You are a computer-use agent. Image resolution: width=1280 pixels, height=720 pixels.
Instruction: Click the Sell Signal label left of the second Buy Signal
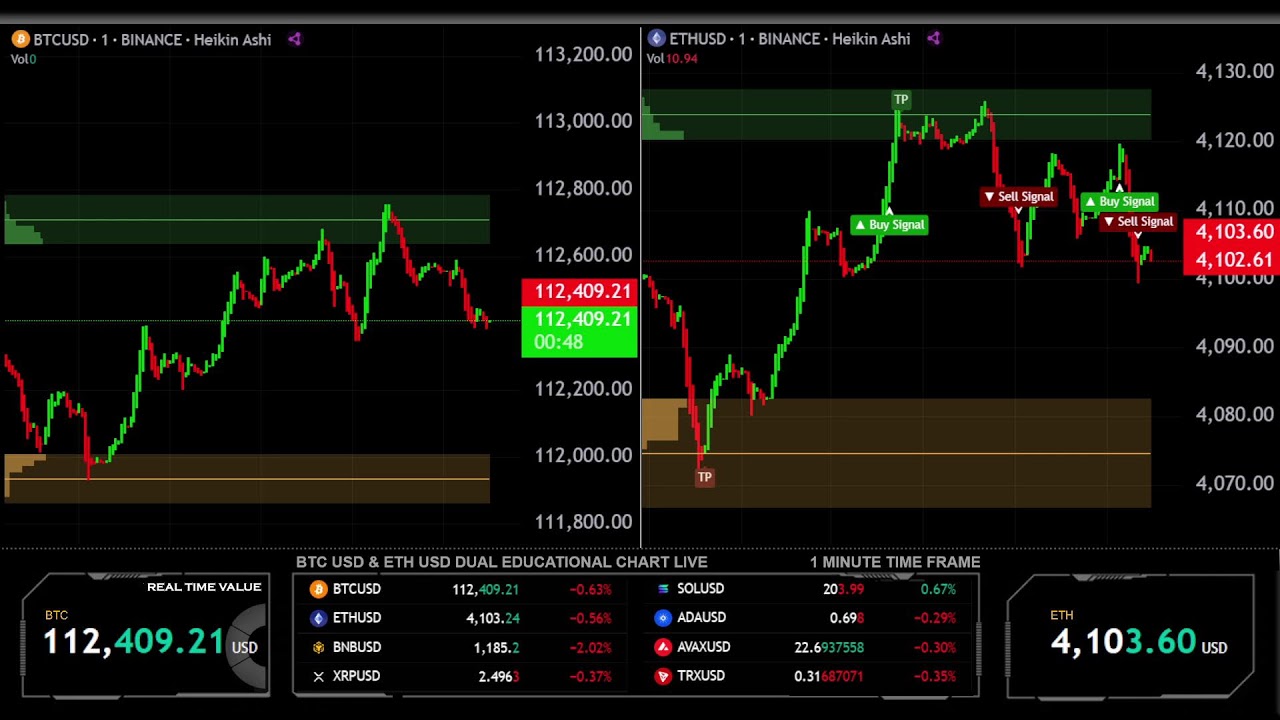[x=1018, y=197]
